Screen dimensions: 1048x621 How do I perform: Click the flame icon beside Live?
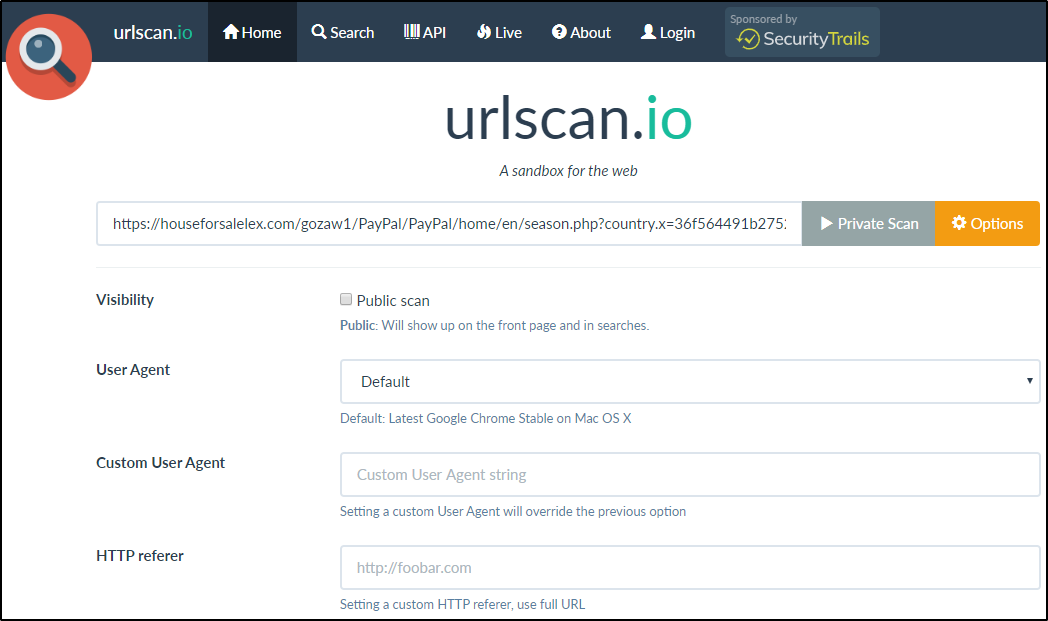[484, 31]
